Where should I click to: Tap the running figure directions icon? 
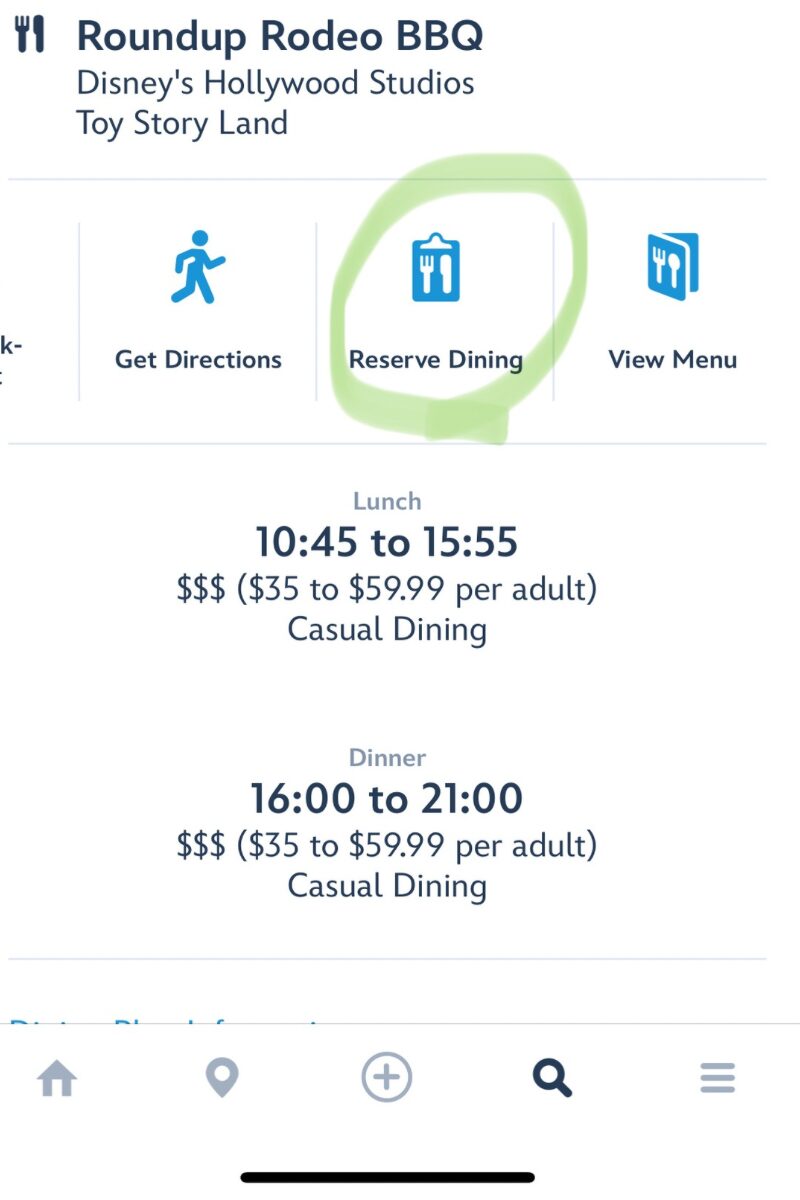pyautogui.click(x=197, y=267)
